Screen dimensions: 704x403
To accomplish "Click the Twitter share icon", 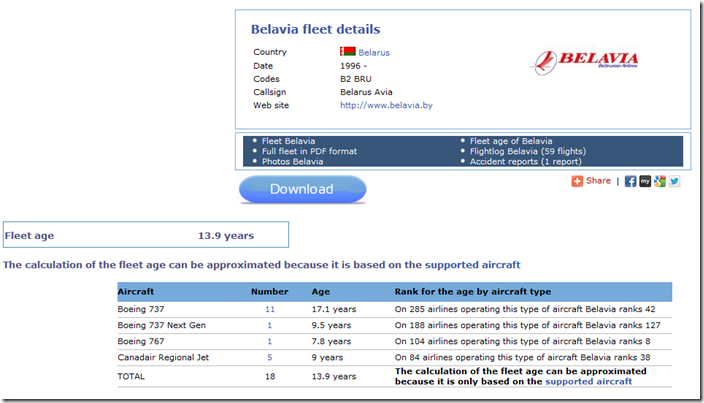I will coord(674,181).
